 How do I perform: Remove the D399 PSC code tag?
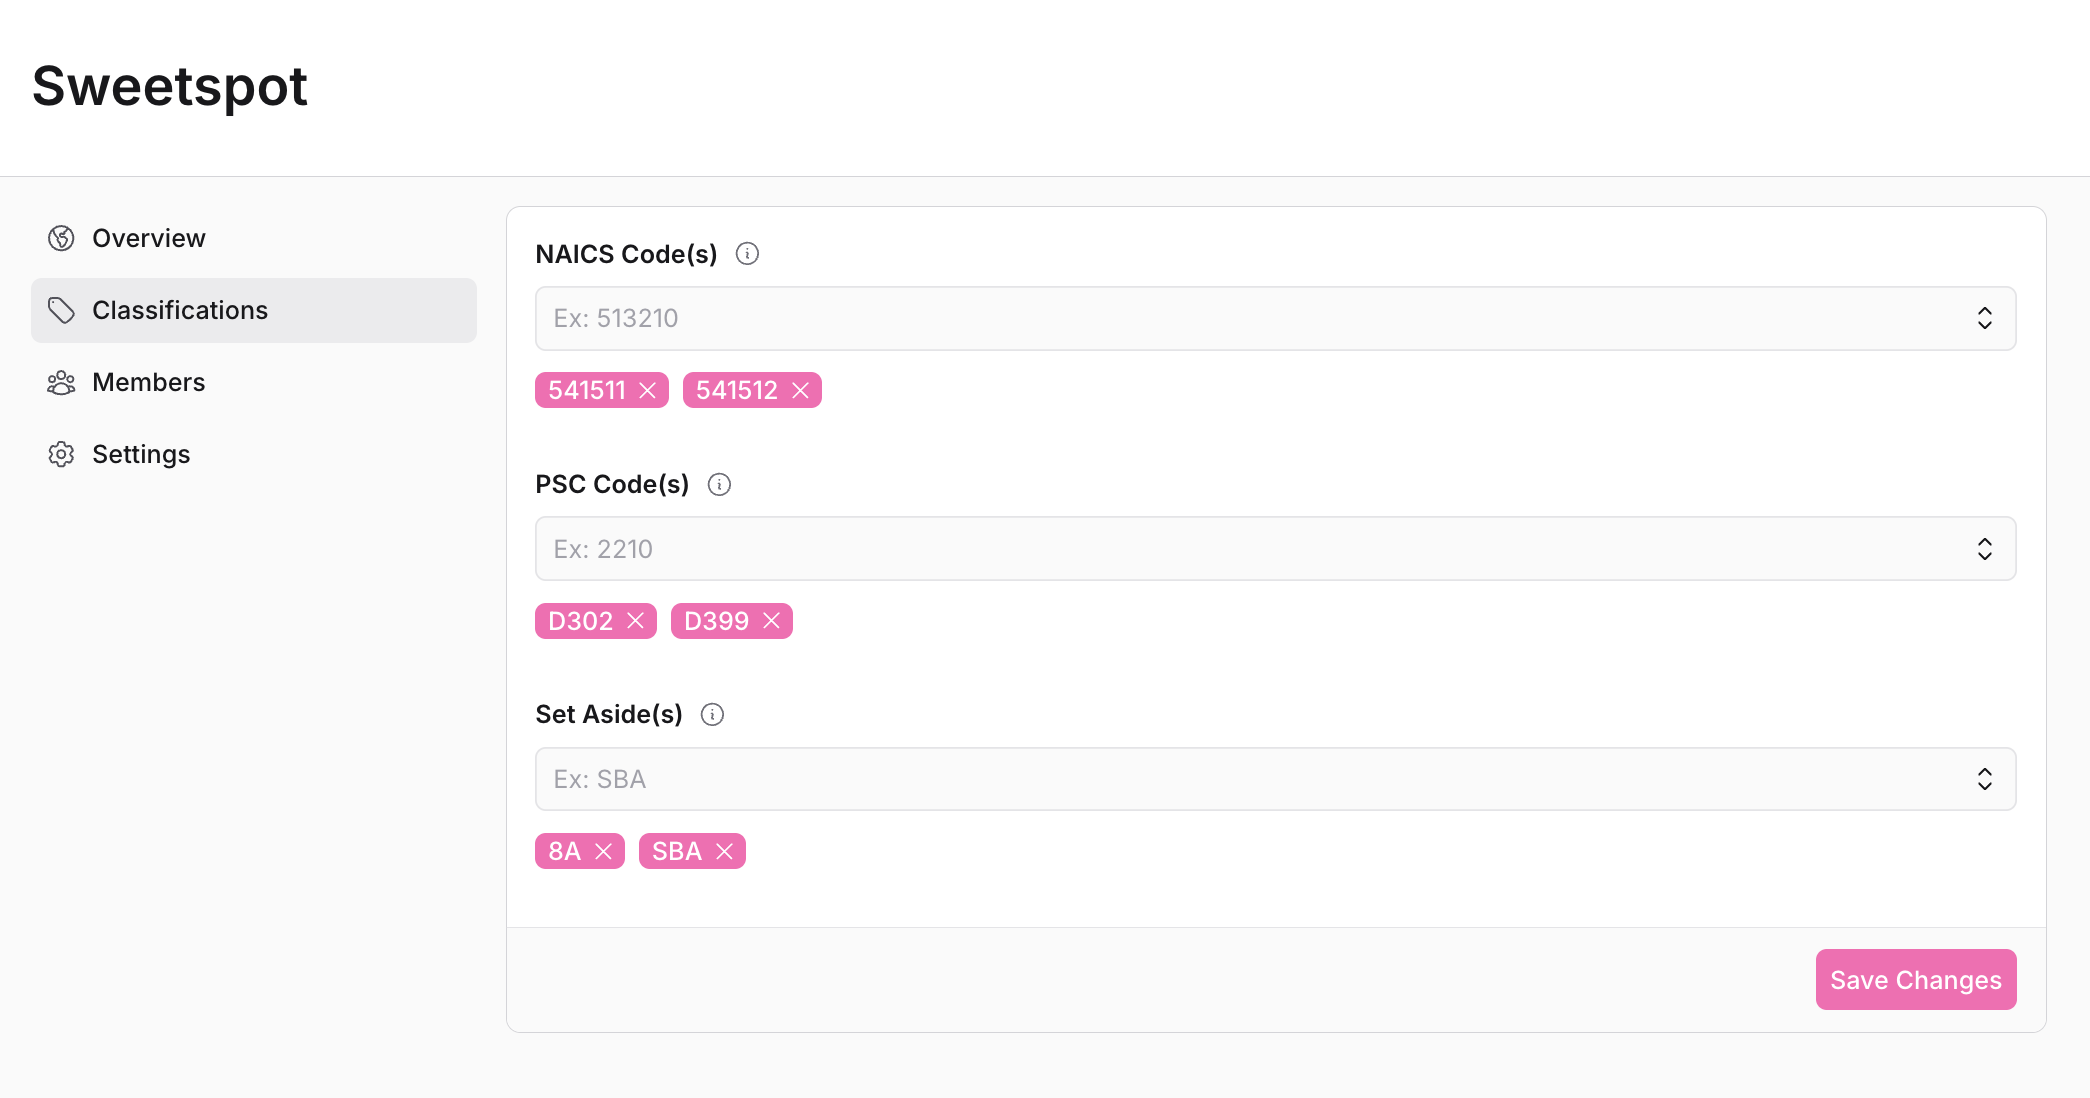click(x=772, y=621)
